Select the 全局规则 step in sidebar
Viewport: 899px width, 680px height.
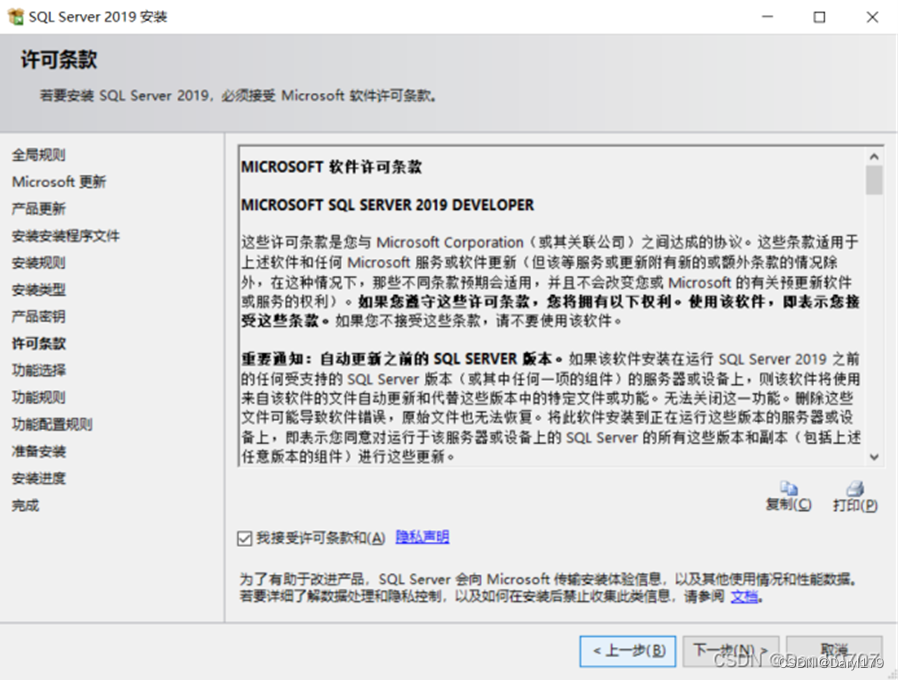(x=39, y=155)
